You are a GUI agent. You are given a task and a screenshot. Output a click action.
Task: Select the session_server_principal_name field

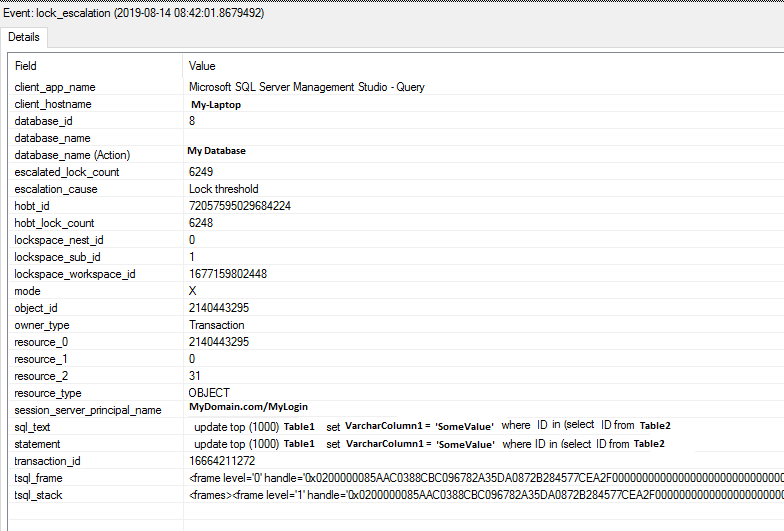(88, 410)
